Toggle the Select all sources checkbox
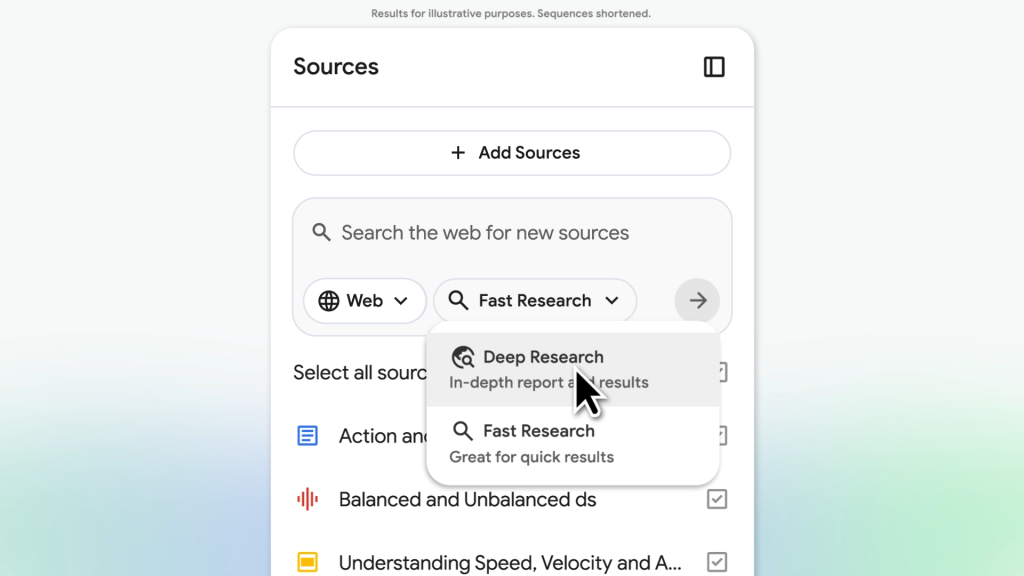The image size is (1024, 576). [720, 372]
